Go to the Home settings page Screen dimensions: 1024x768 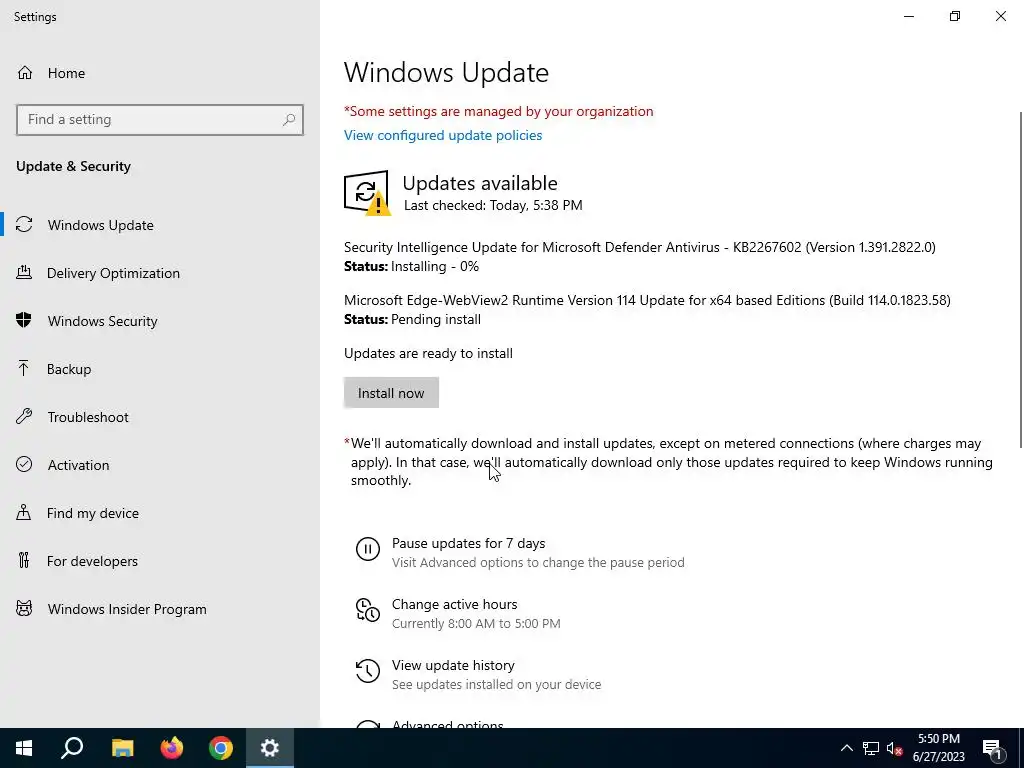tap(160, 72)
